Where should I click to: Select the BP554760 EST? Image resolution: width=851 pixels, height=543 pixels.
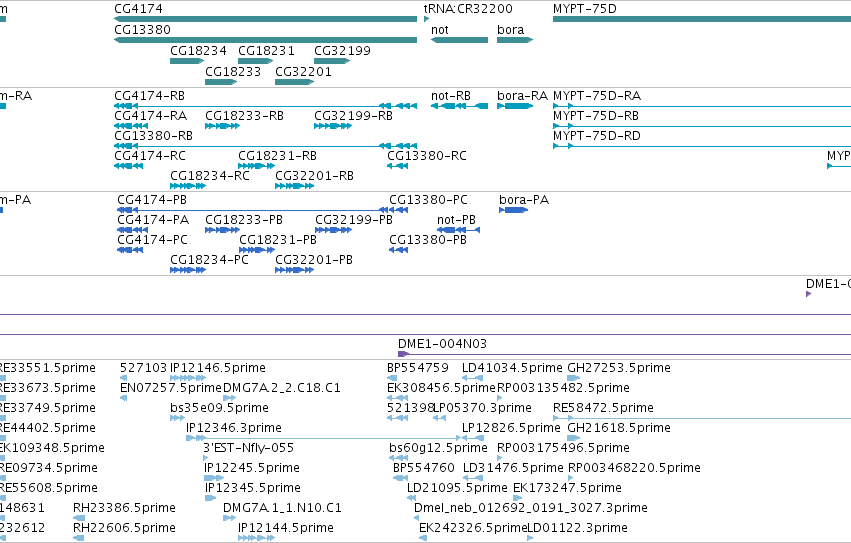(x=400, y=478)
